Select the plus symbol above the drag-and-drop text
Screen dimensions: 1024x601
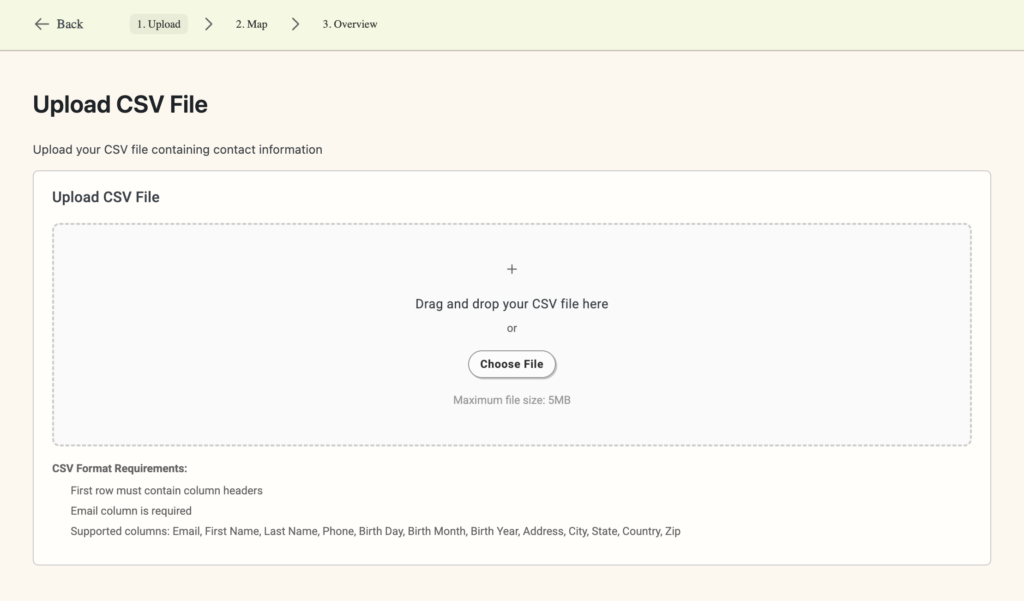pyautogui.click(x=511, y=268)
